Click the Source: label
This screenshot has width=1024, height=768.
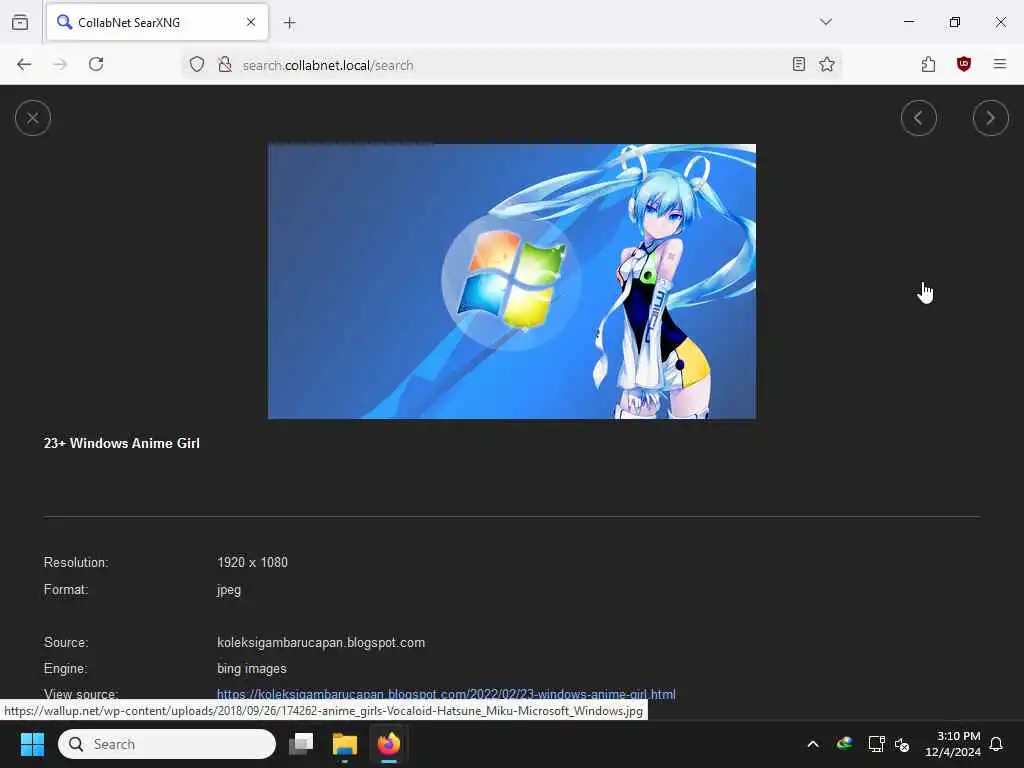click(x=65, y=643)
